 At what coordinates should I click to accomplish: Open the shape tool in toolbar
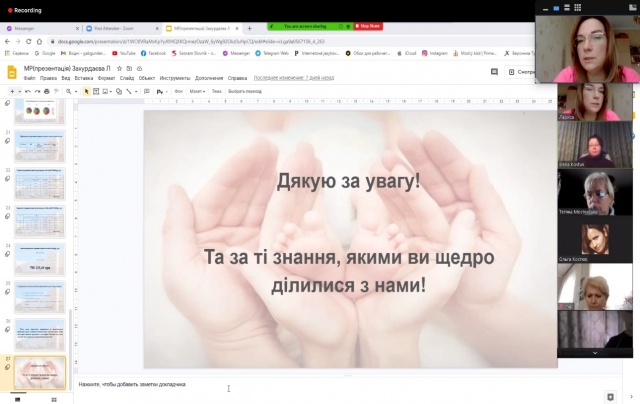click(x=119, y=91)
